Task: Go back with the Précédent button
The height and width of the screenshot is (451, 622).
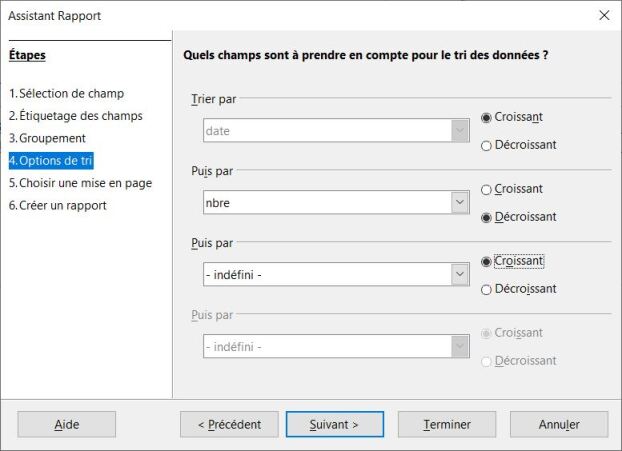Action: 229,424
